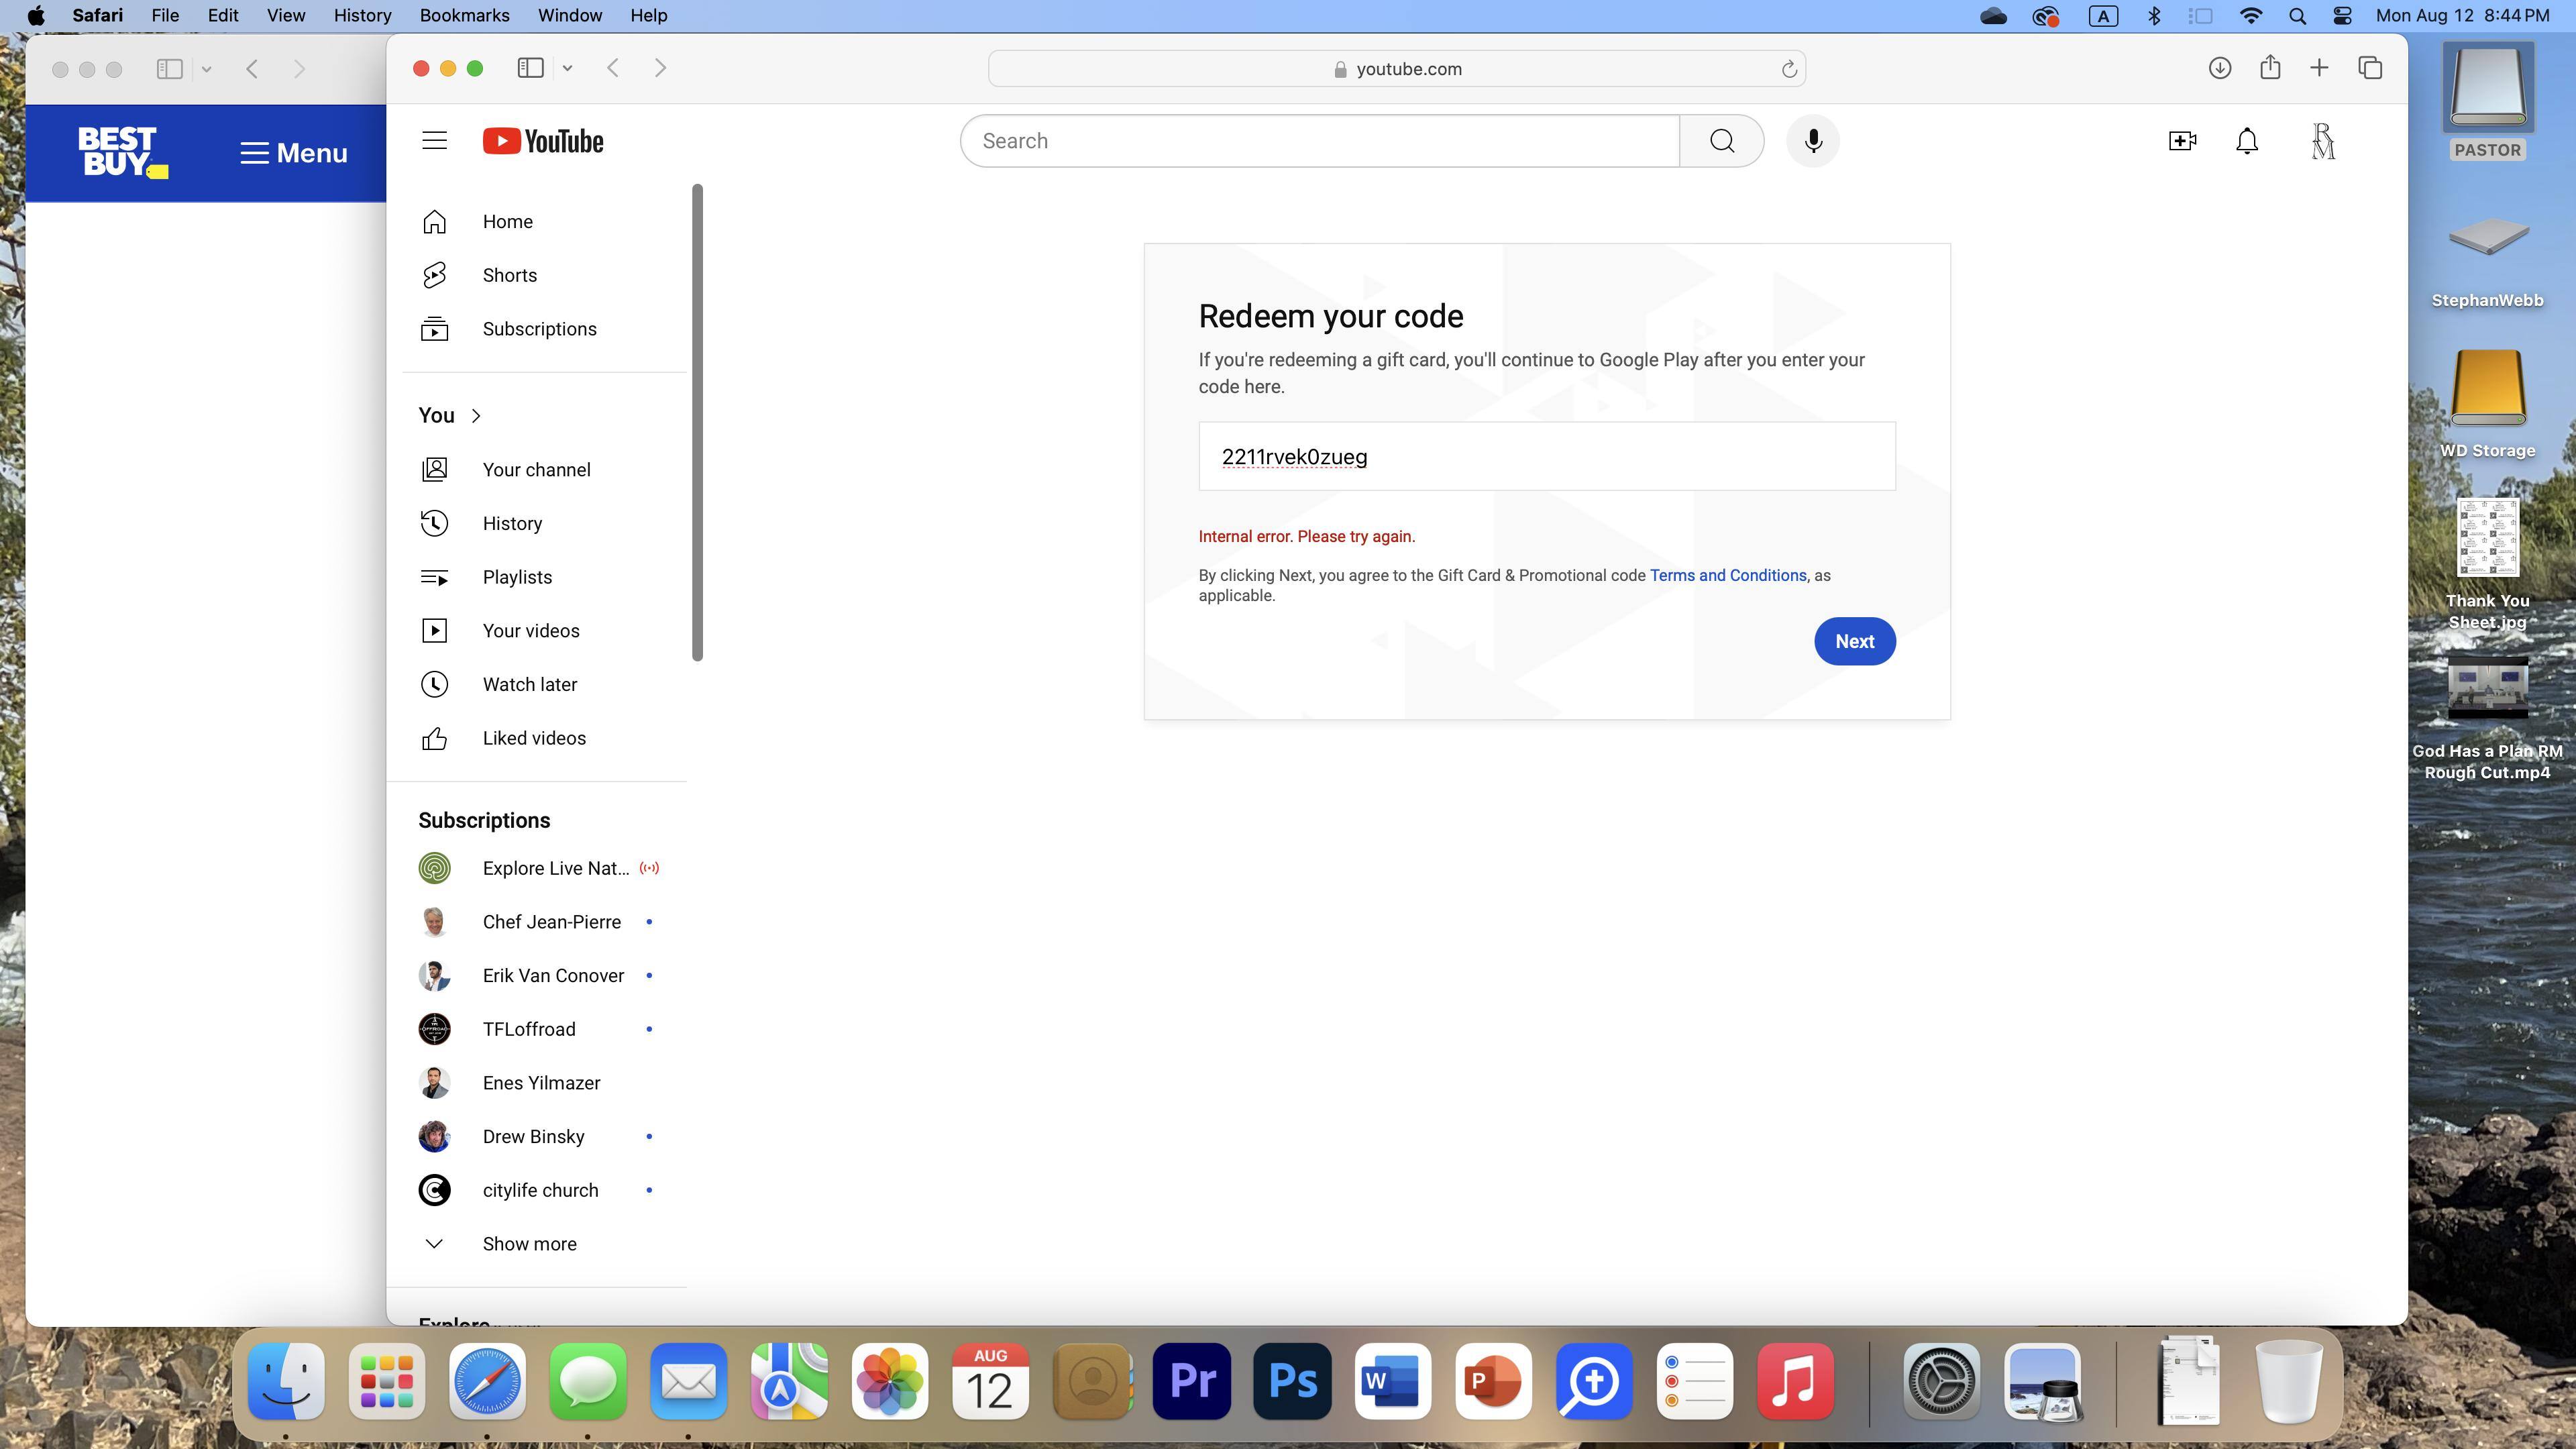Toggle Safari's sidebar button
The width and height of the screenshot is (2576, 1449).
pos(530,68)
